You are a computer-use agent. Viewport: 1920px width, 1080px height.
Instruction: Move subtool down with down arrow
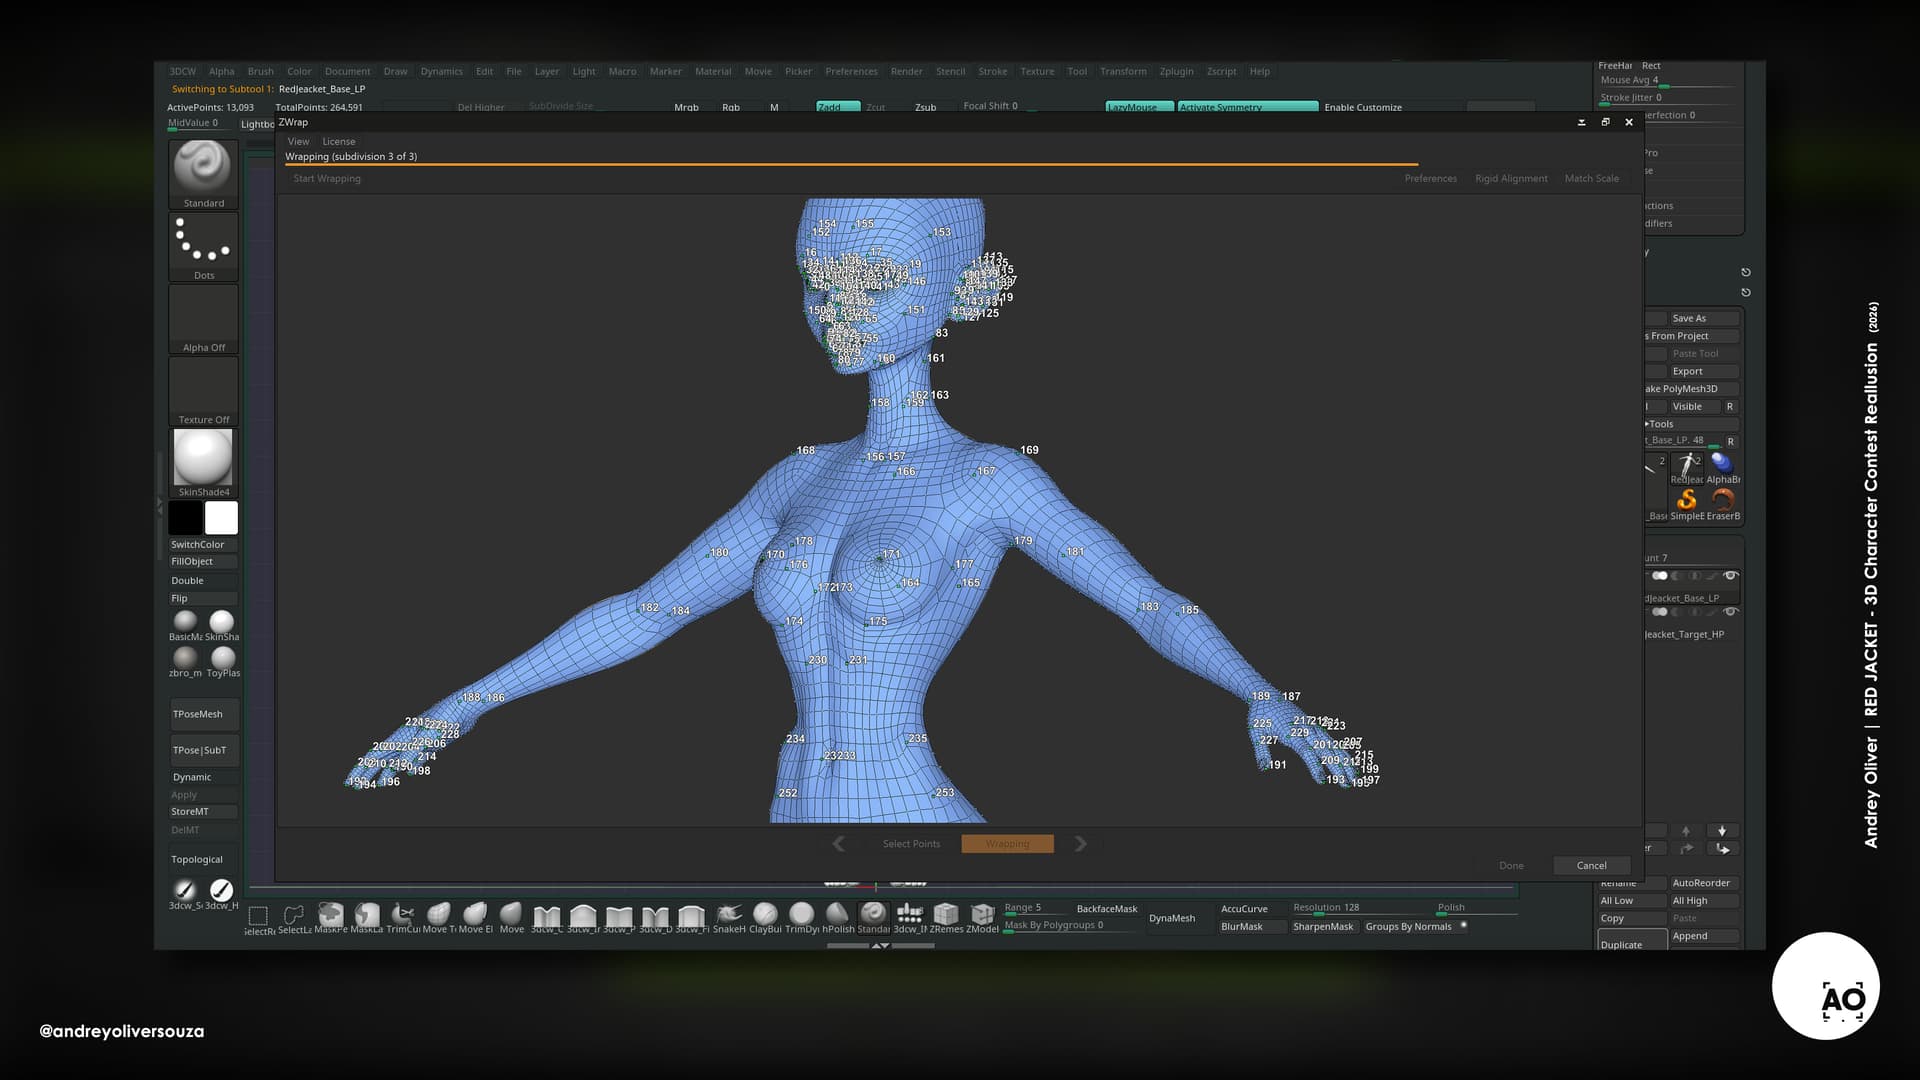point(1722,831)
